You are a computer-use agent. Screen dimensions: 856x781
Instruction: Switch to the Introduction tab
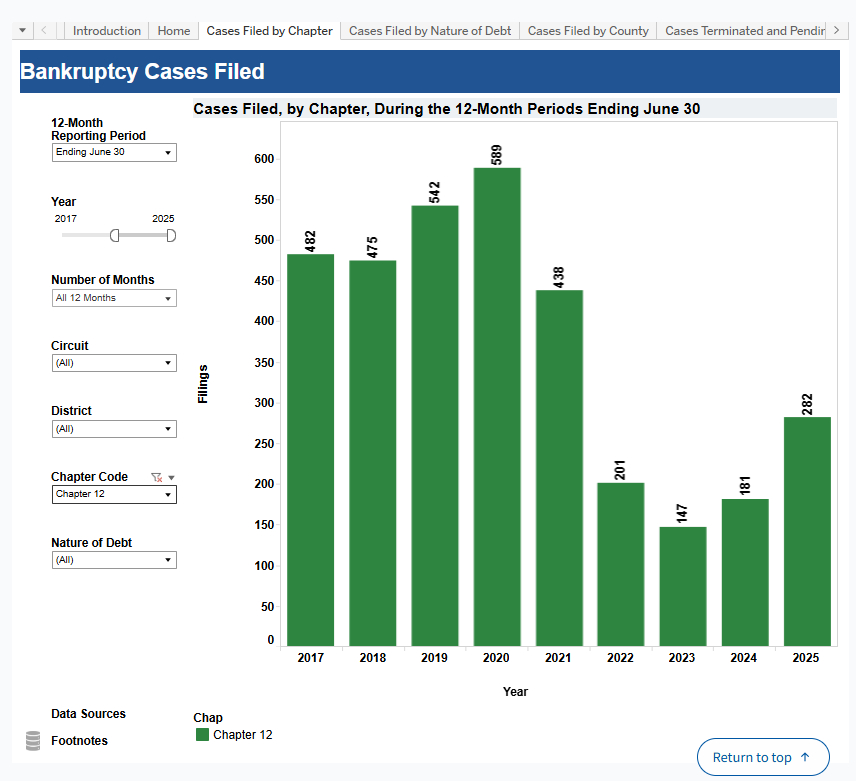(107, 31)
